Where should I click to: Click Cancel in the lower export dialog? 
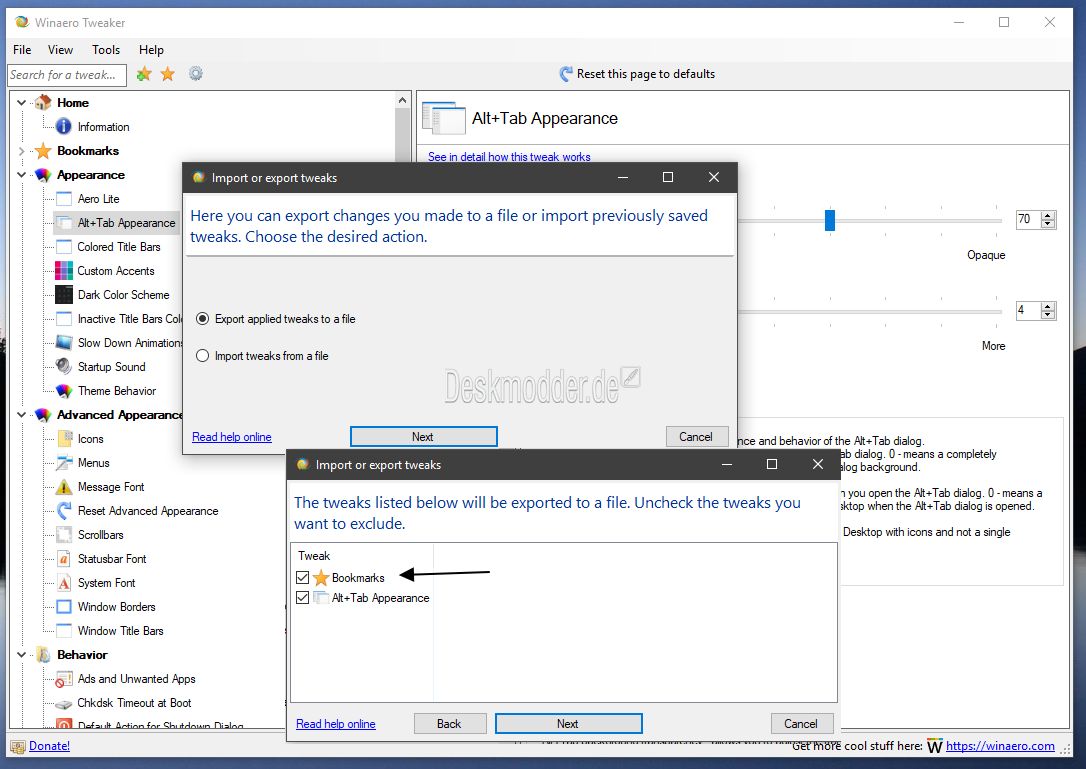coord(801,723)
